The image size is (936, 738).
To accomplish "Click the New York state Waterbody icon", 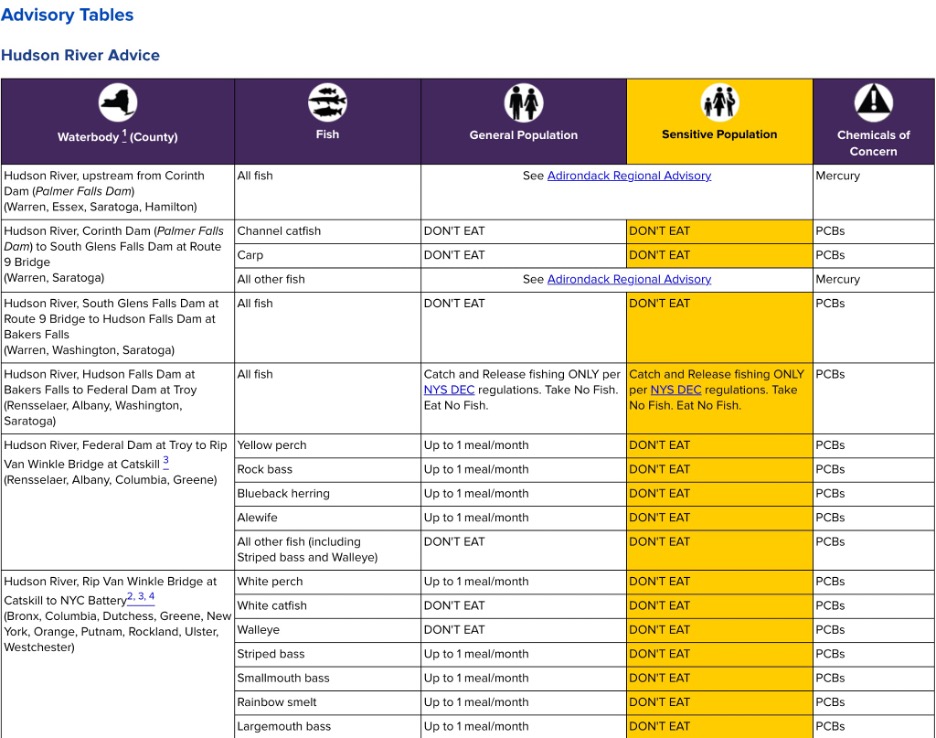I will 118,103.
